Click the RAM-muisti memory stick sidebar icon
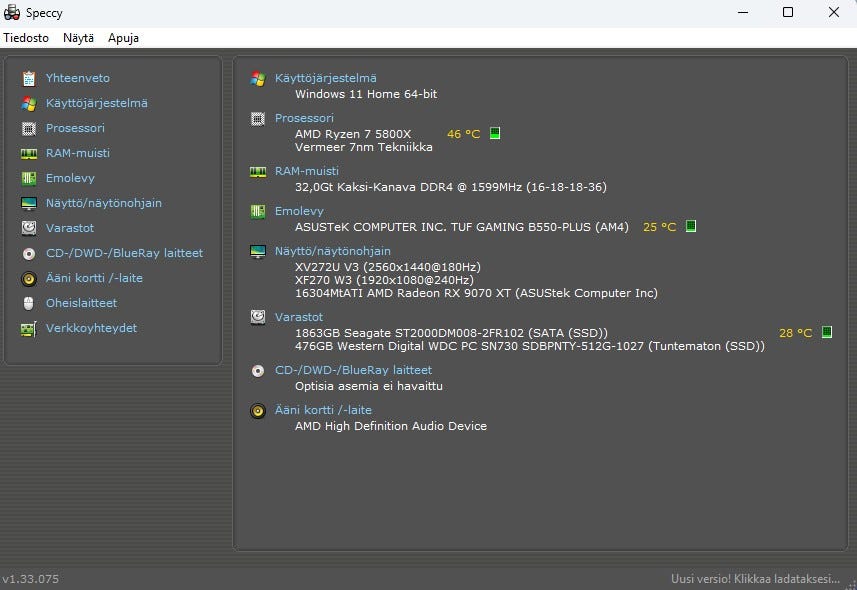Screen dimensions: 857x590 click(29, 154)
